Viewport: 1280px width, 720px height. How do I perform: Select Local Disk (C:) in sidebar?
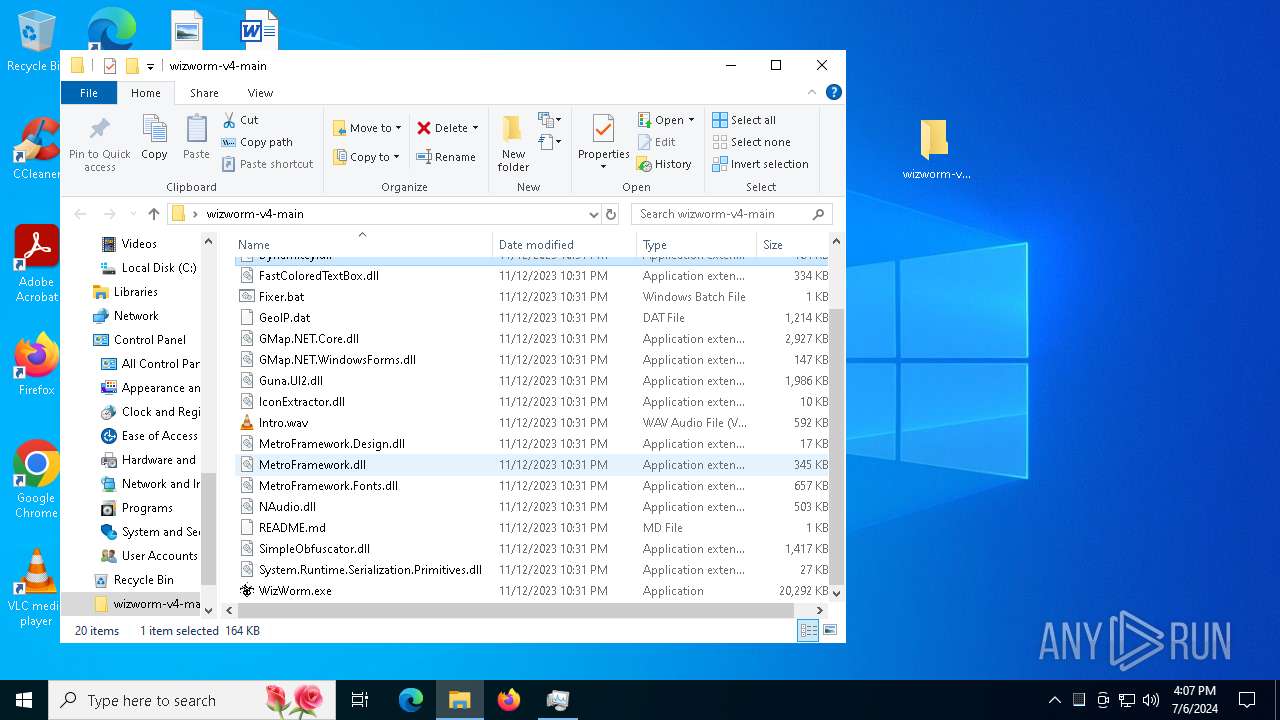click(148, 268)
